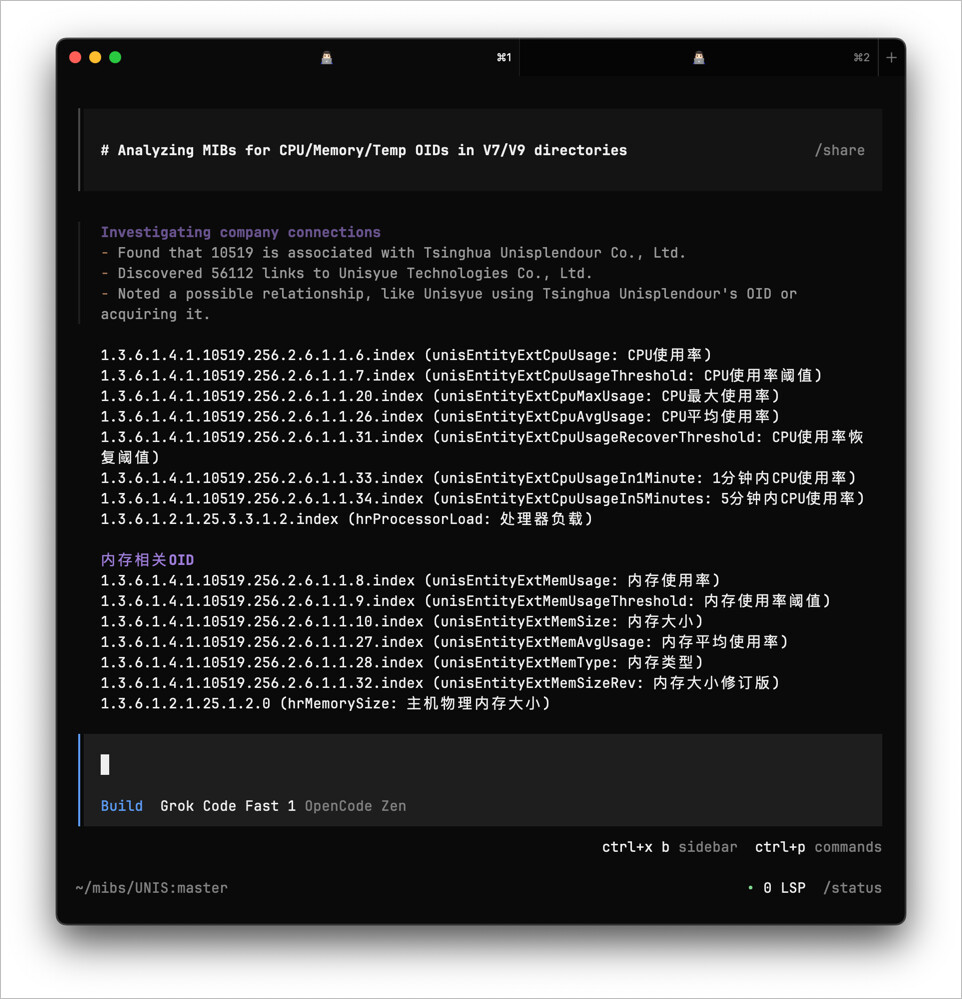The image size is (962, 999).
Task: Click the ctrl+x b sidebar hint
Action: click(x=669, y=847)
